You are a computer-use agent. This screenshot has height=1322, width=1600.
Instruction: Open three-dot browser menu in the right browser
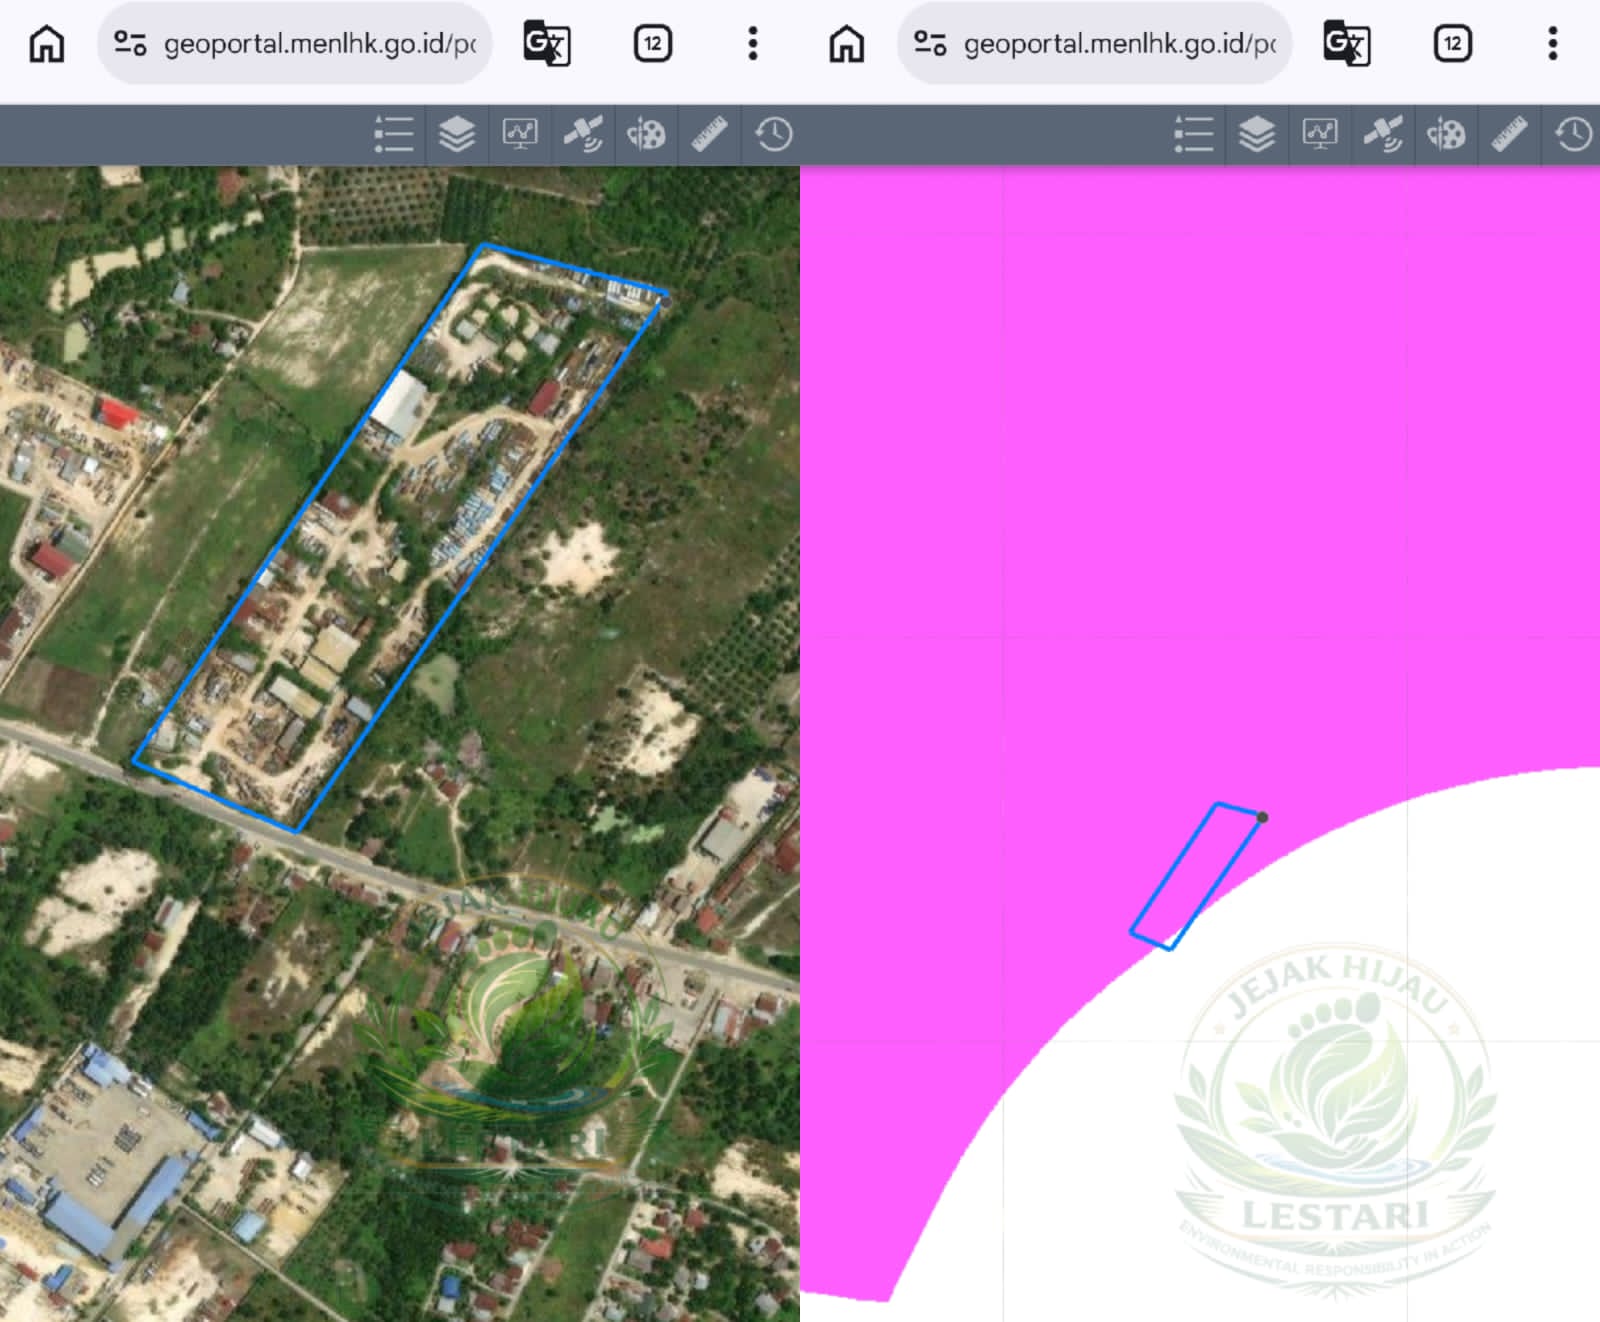click(x=1553, y=44)
